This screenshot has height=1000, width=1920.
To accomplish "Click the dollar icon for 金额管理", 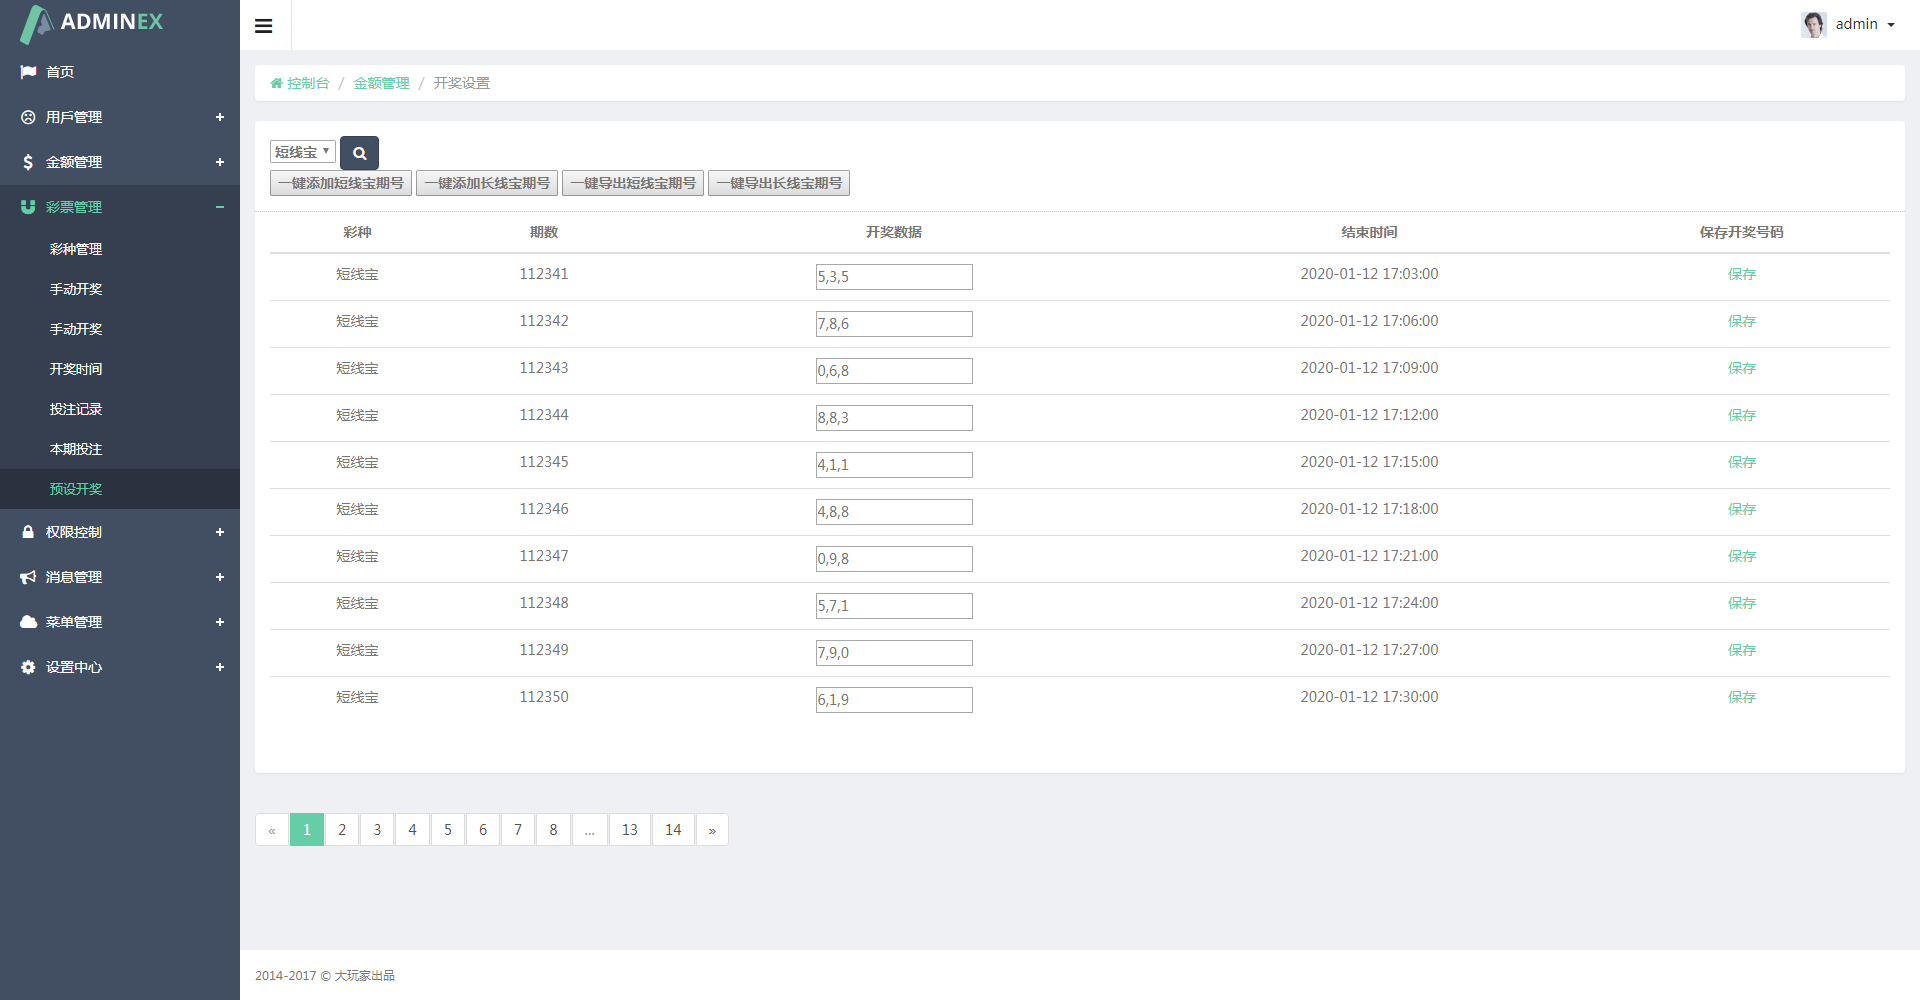I will pos(28,162).
